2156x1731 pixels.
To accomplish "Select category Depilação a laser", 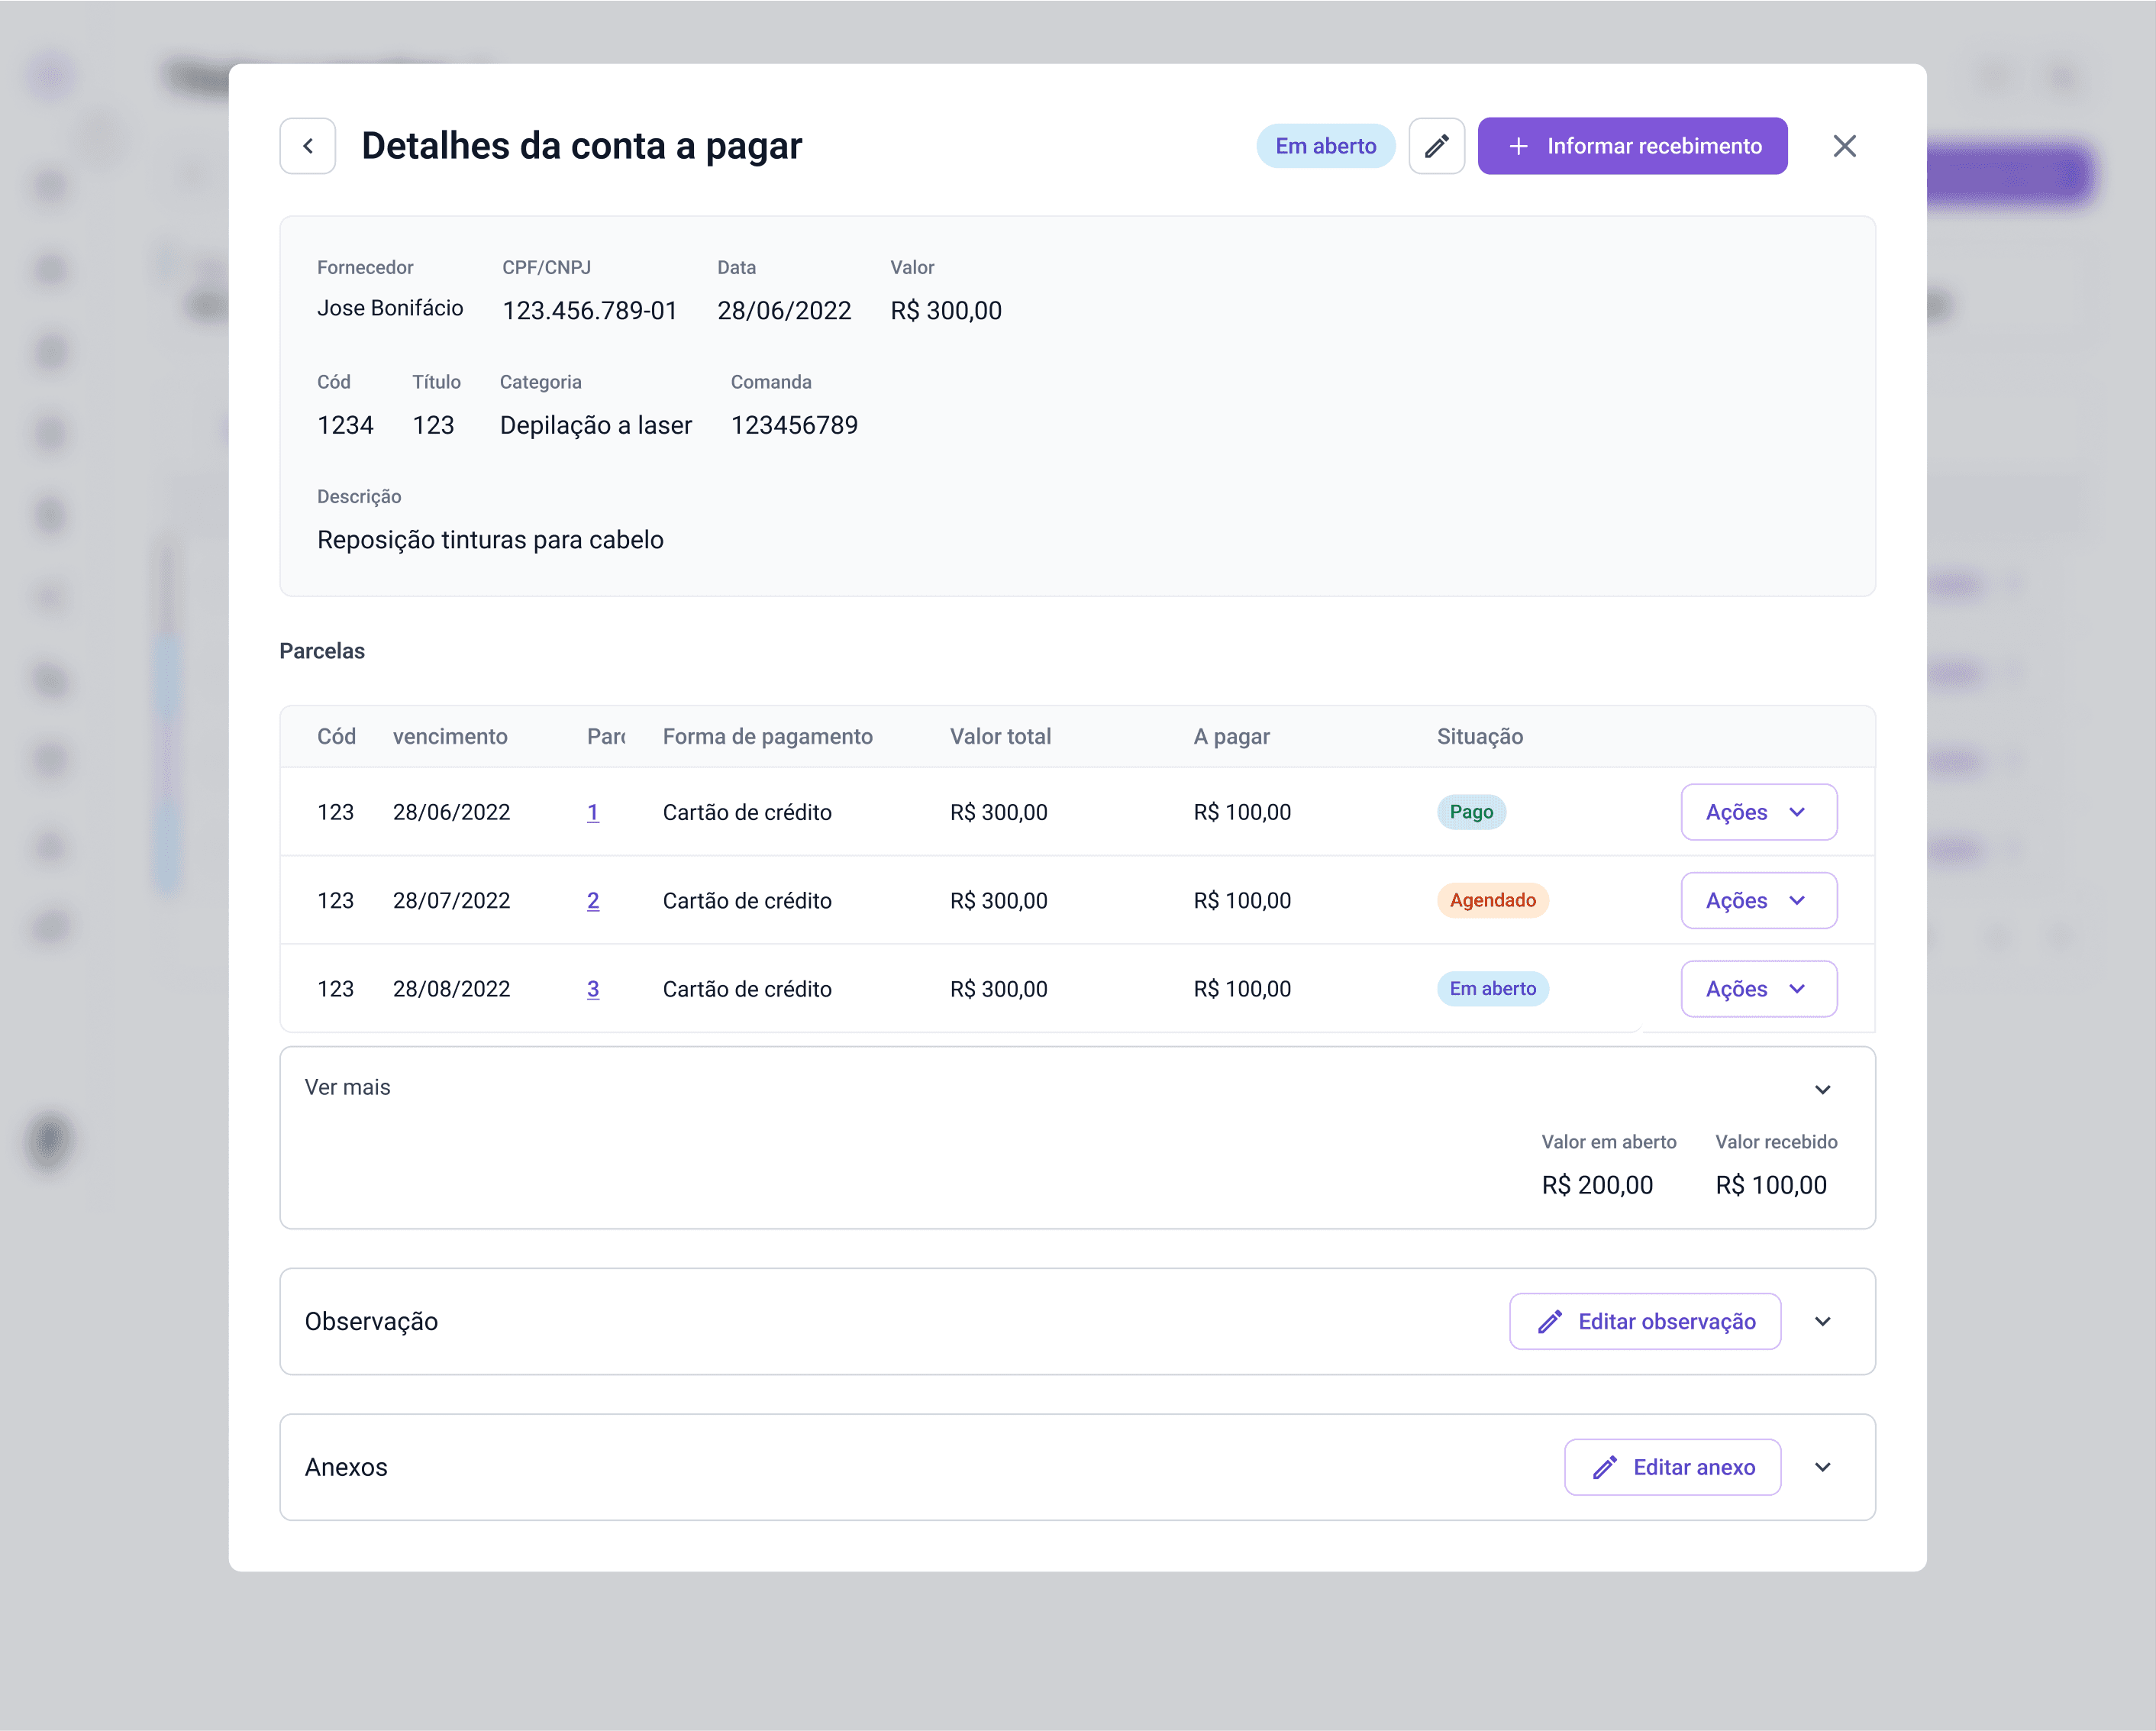I will (x=595, y=425).
